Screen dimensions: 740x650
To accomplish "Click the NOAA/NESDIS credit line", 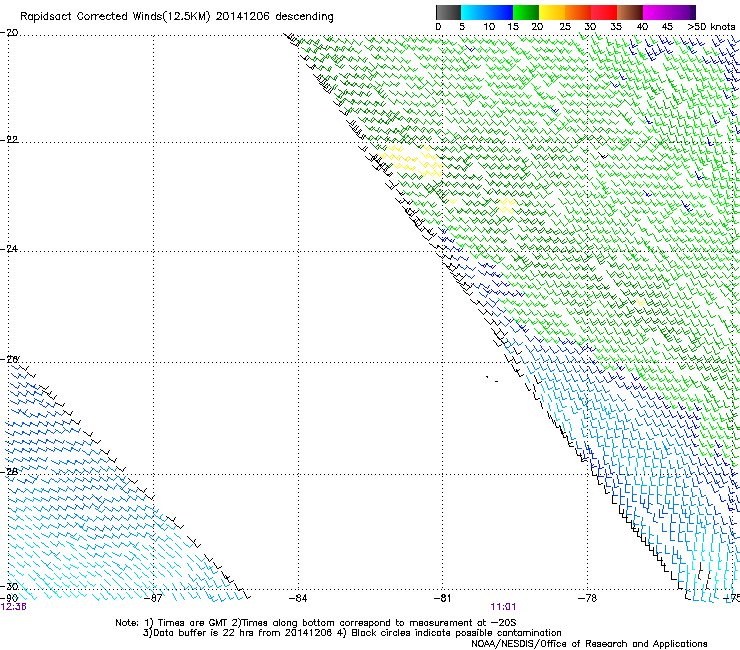I will click(589, 644).
